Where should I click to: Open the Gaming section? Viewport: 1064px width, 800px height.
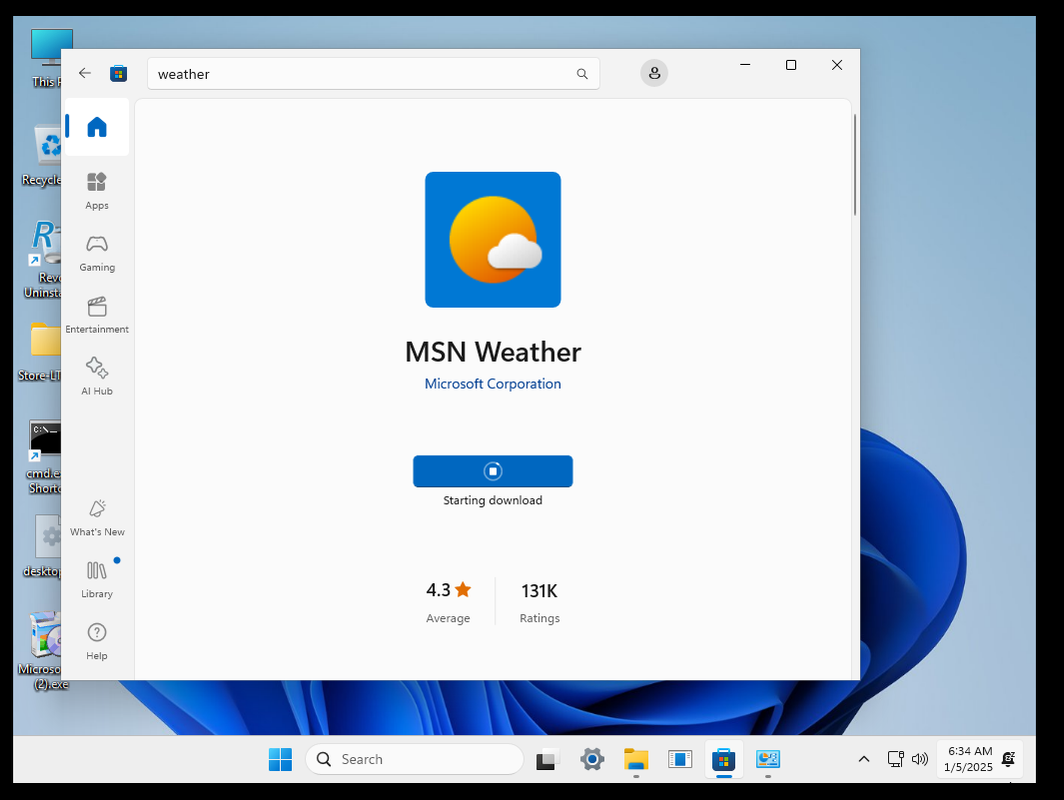(97, 254)
